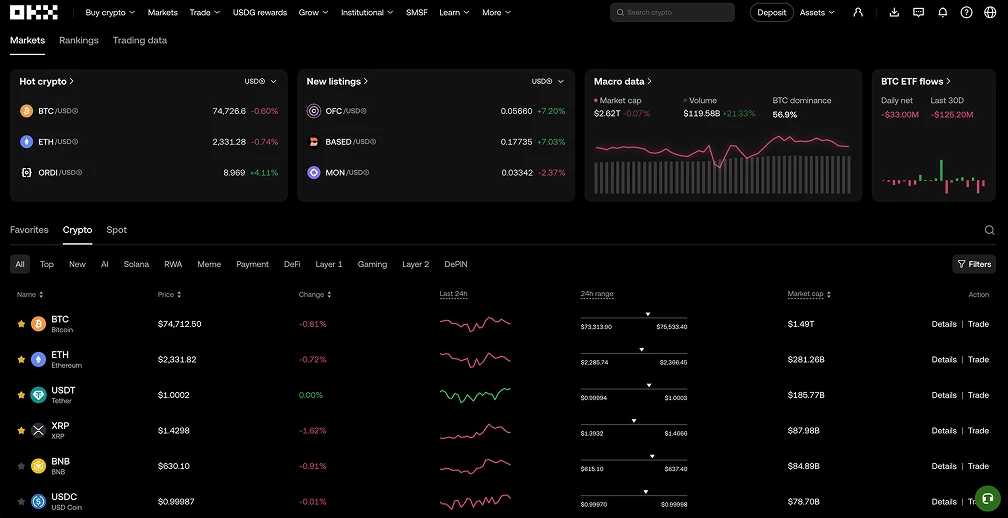Sort the table by Market cap

[x=809, y=294]
